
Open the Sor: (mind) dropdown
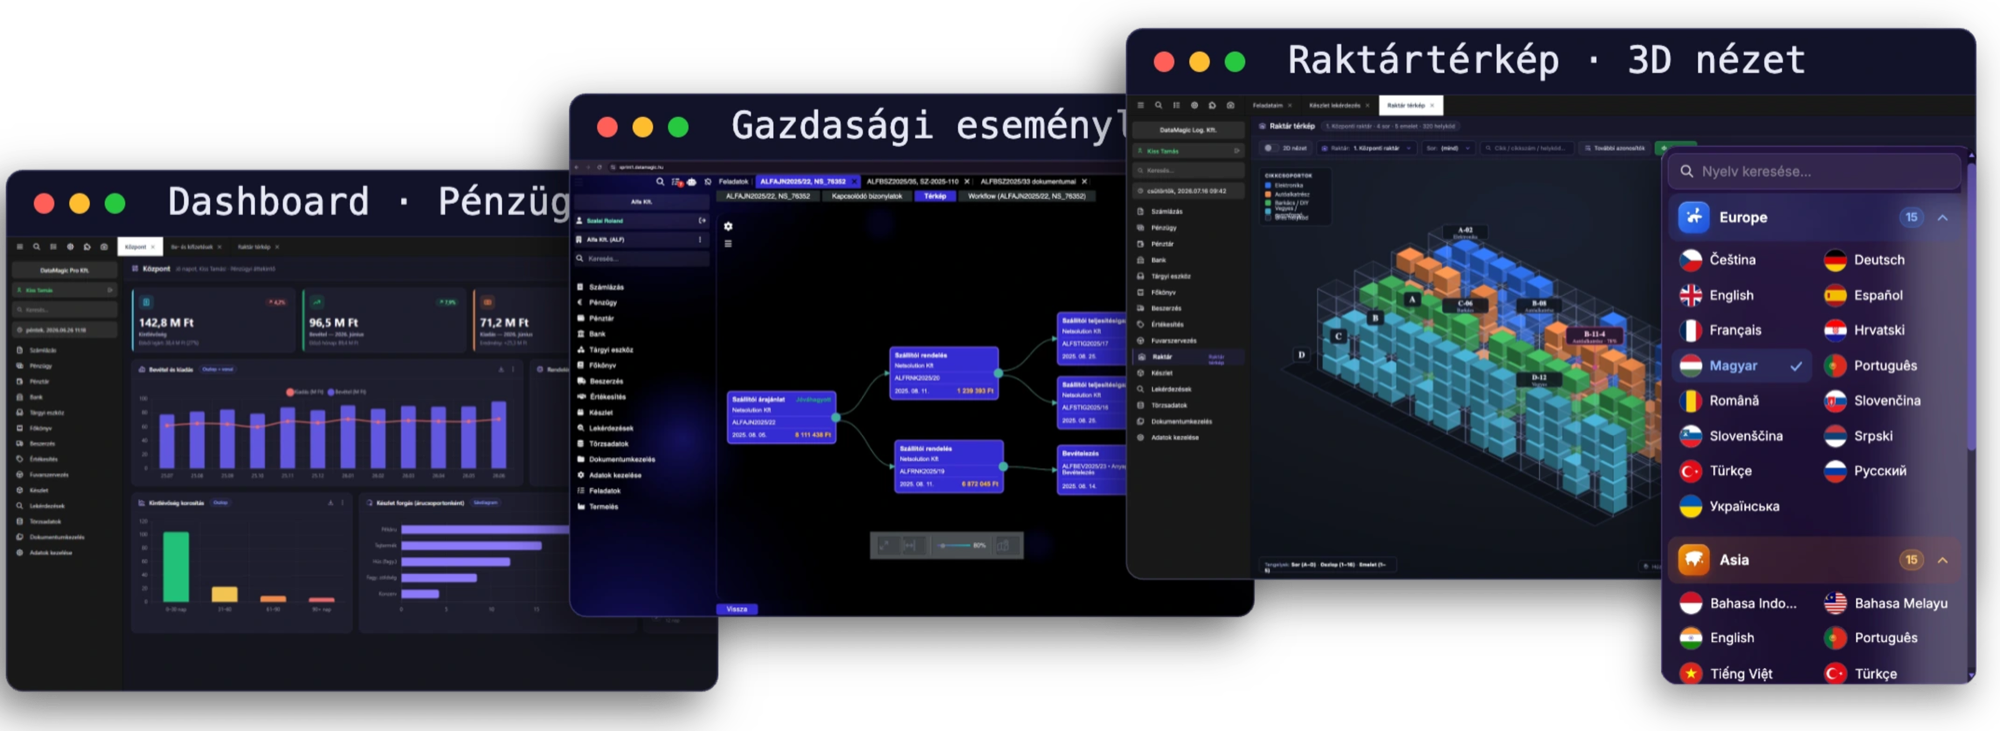[x=1448, y=148]
